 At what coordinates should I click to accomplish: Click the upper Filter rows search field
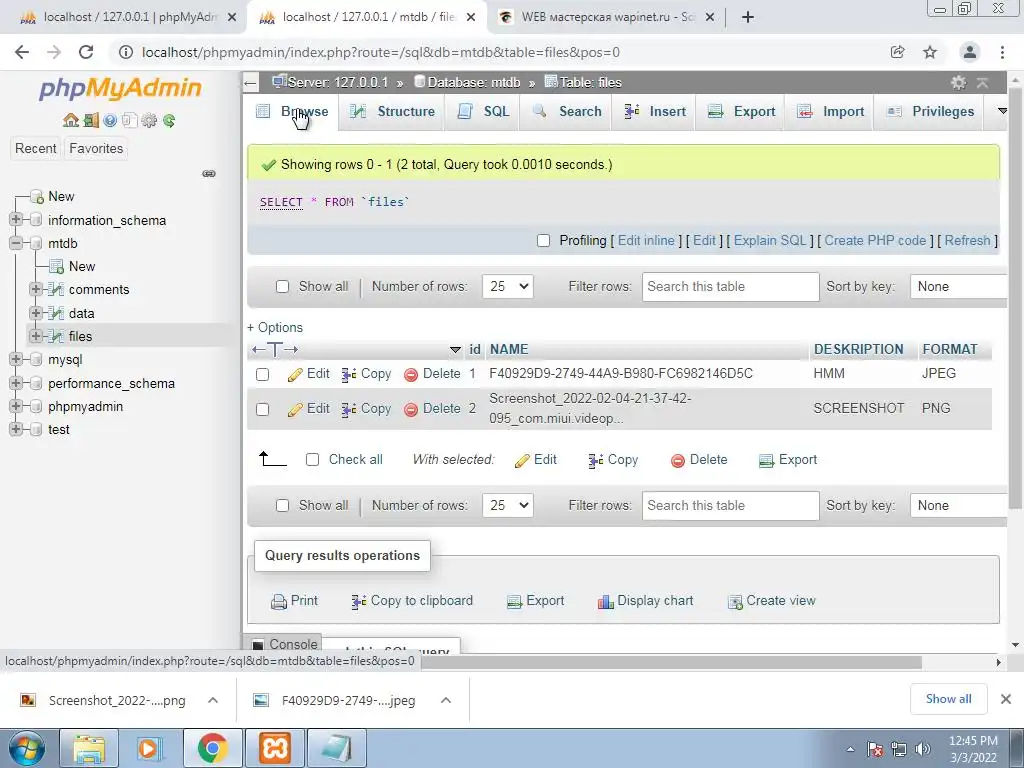click(730, 287)
